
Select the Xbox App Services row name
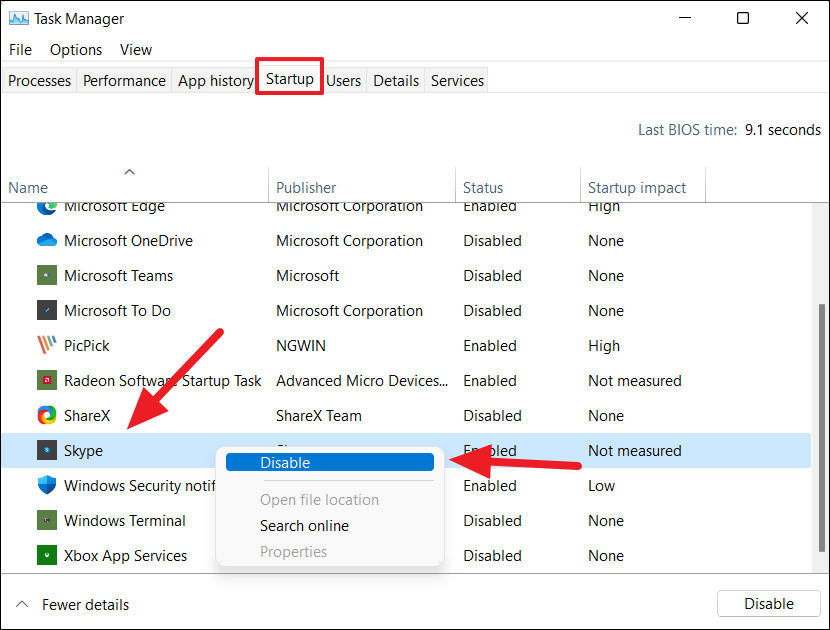(x=125, y=555)
